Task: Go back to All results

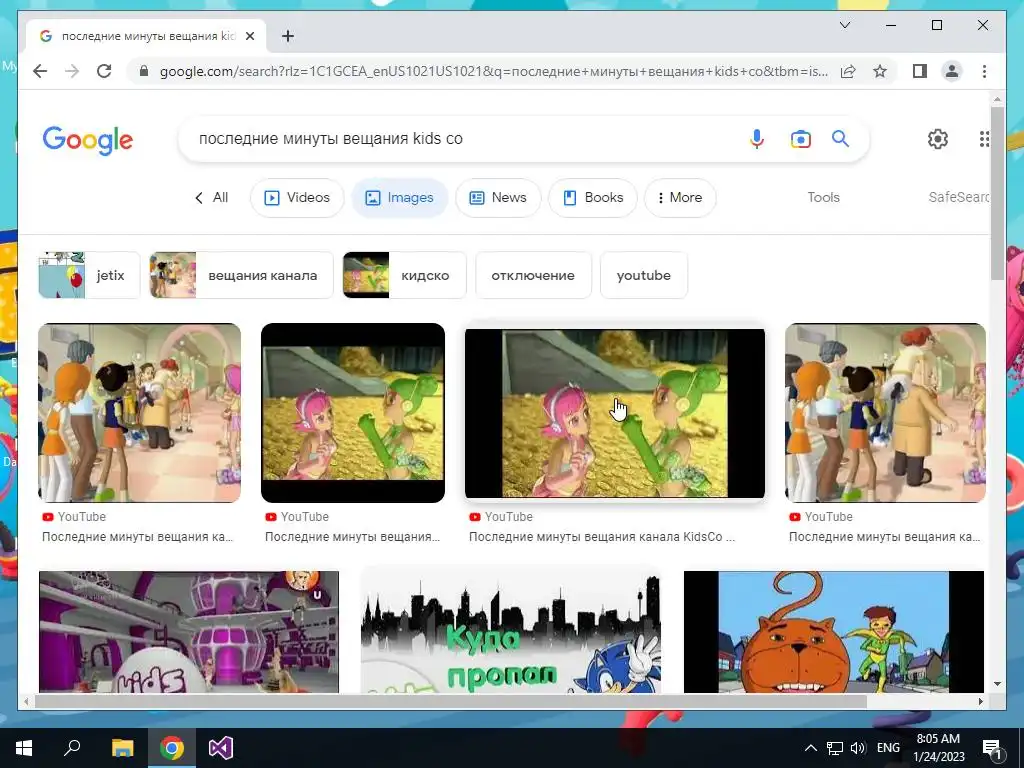Action: pyautogui.click(x=212, y=197)
